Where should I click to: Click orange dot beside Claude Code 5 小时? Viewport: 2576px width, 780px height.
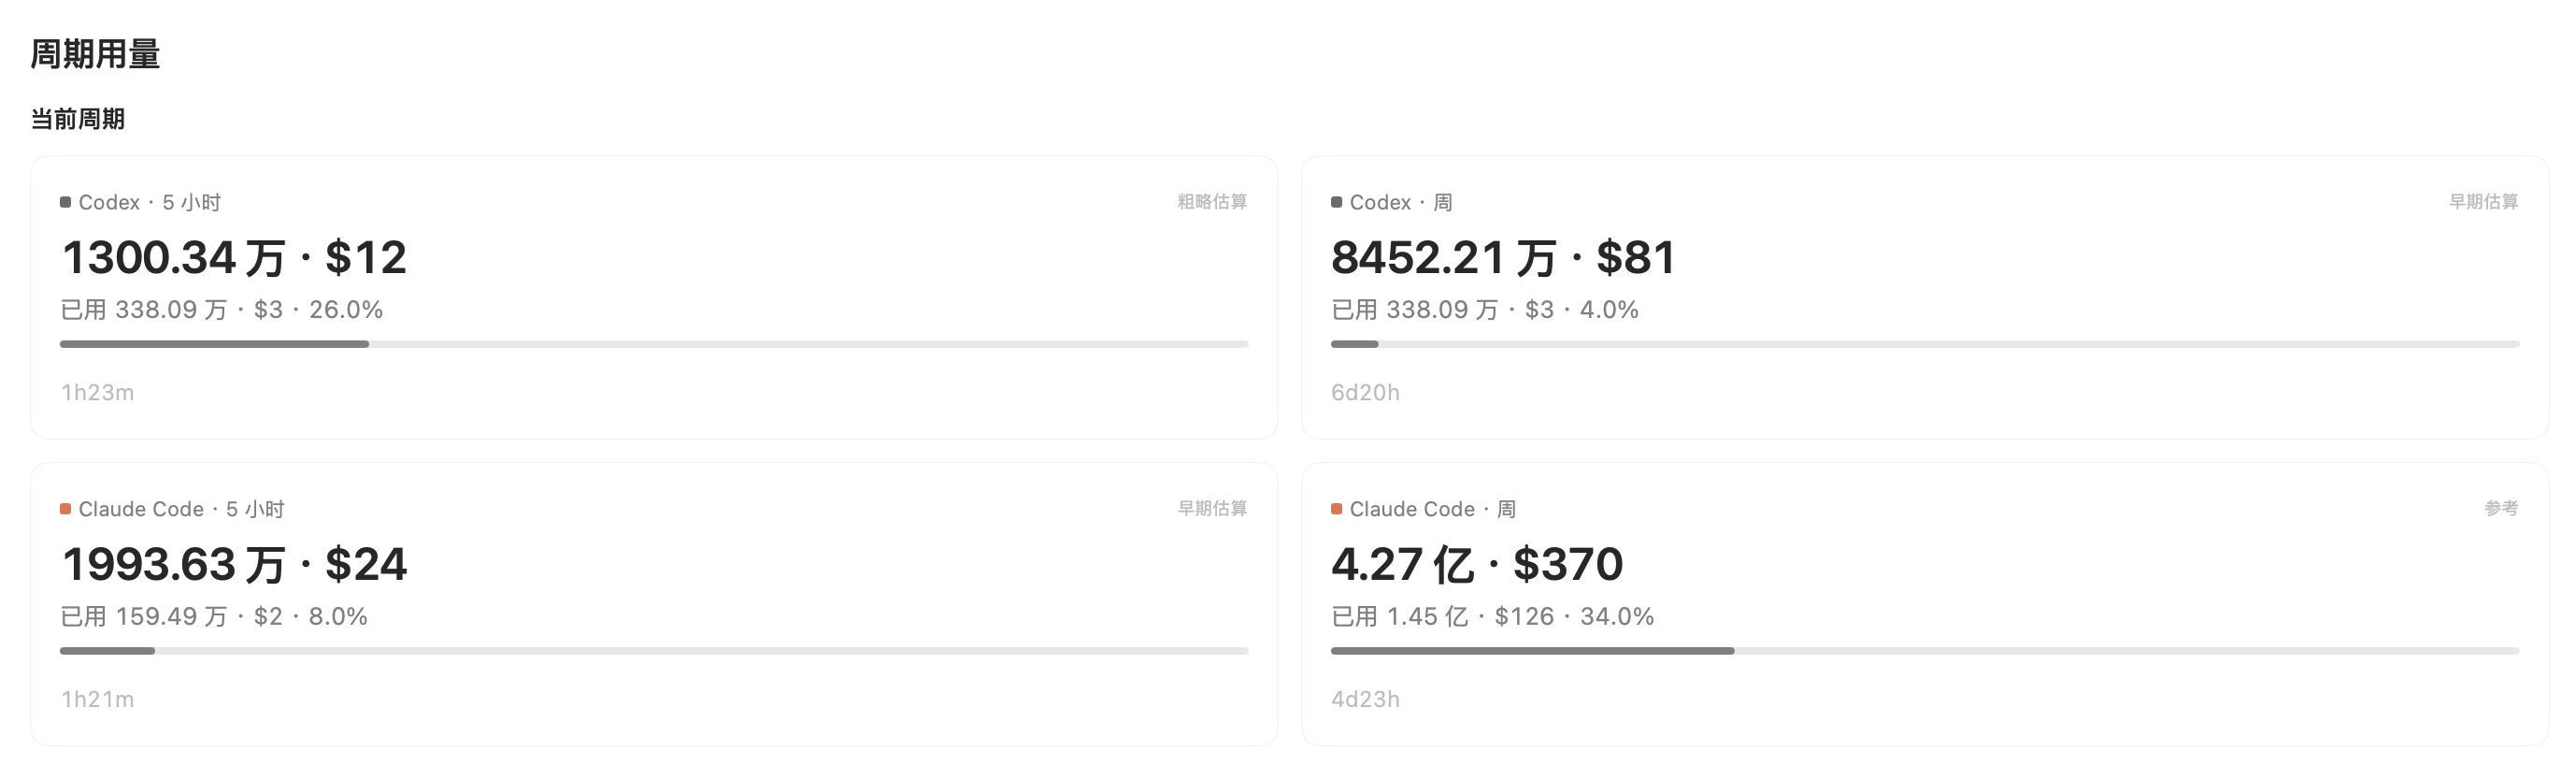click(x=65, y=509)
